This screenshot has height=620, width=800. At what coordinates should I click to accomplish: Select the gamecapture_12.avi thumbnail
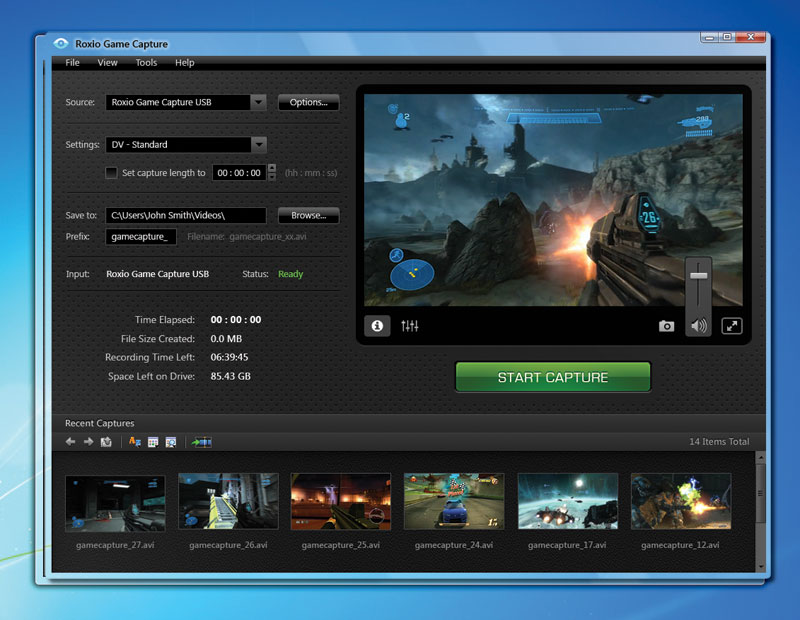pos(681,501)
